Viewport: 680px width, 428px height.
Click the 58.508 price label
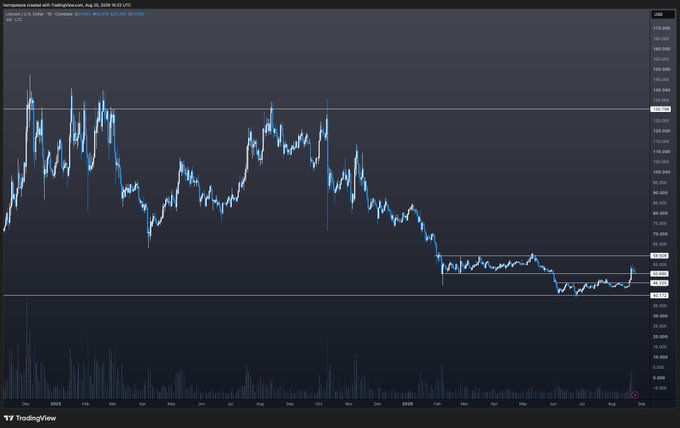(660, 256)
